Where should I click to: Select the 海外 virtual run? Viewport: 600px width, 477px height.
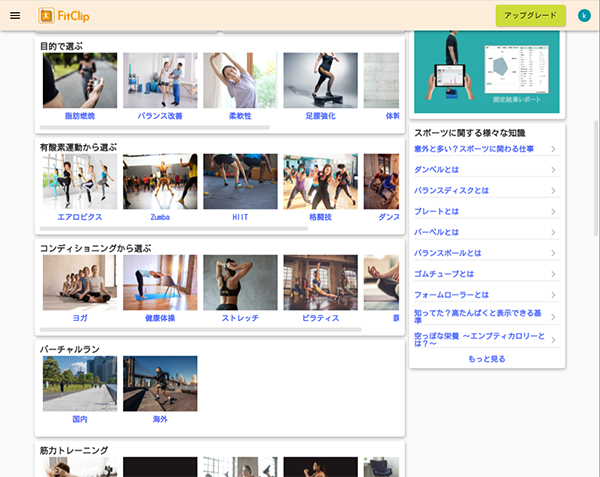pos(160,383)
